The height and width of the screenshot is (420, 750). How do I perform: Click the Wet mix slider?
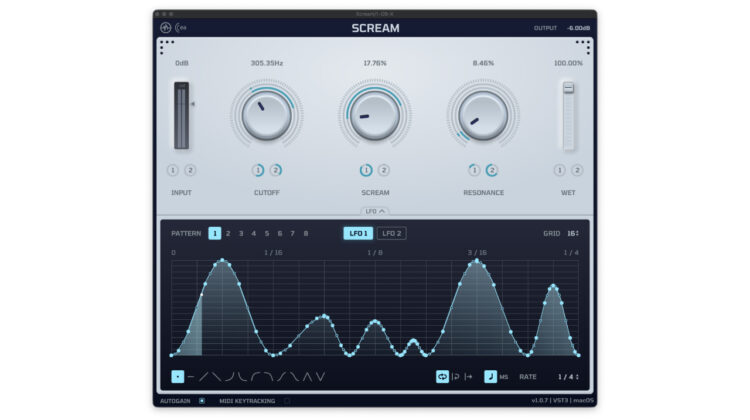pos(568,115)
